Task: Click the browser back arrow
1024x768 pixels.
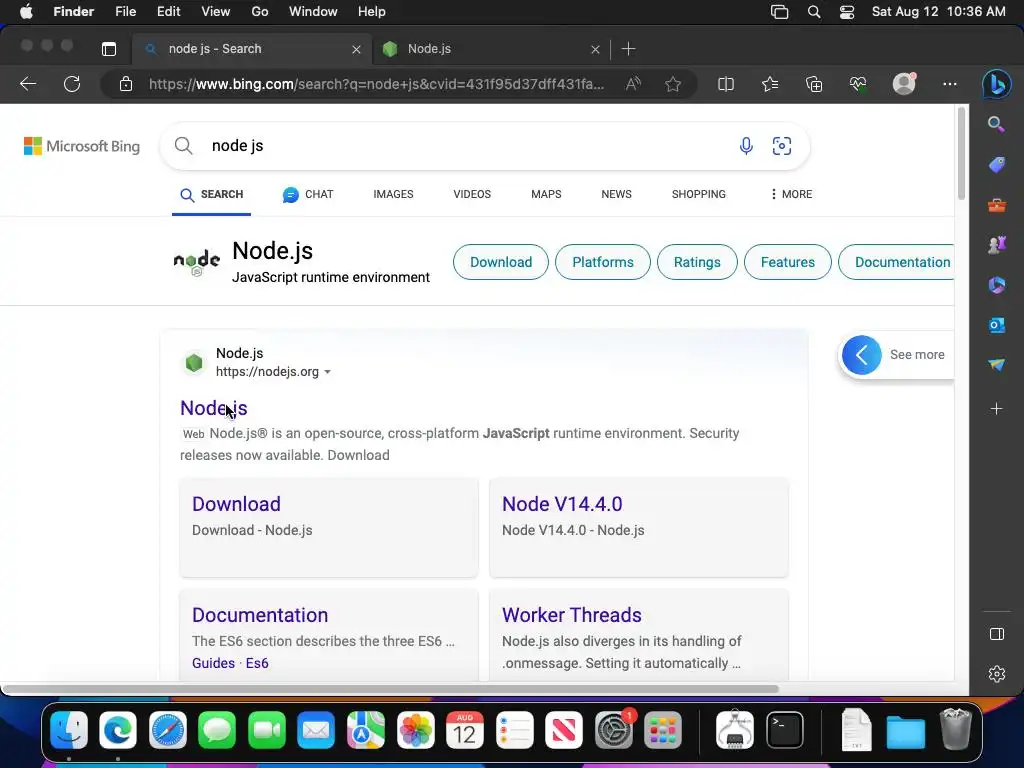Action: pos(28,84)
